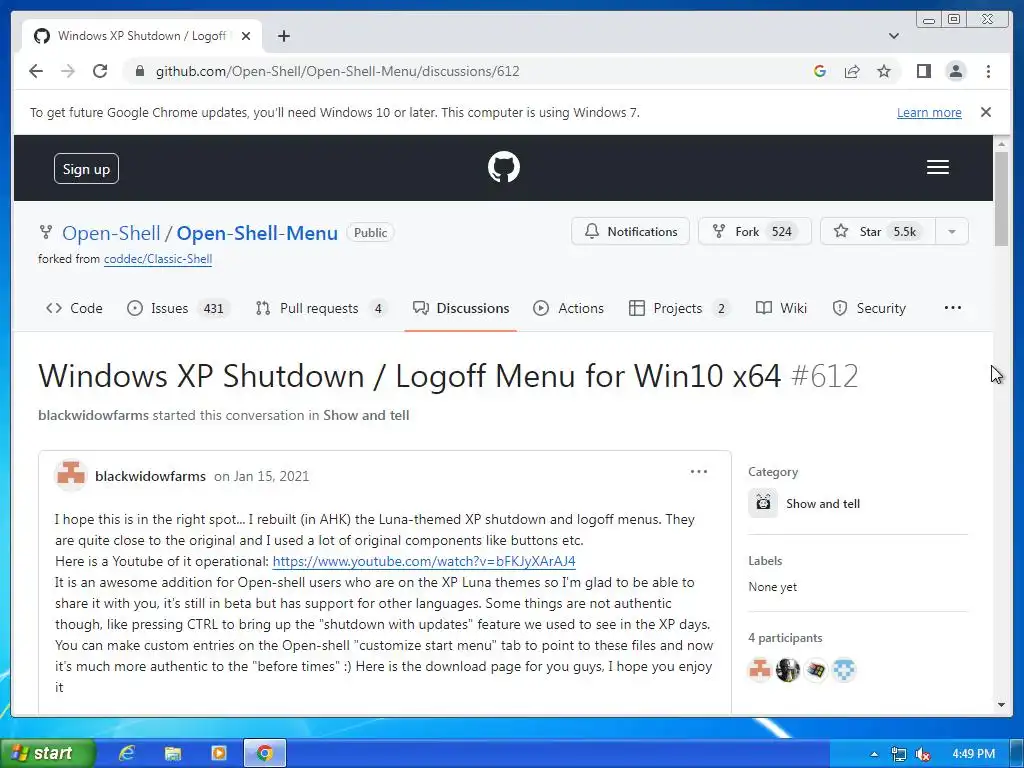The image size is (1024, 768).
Task: Click the blackwidowfarms avatar in post
Action: point(71,475)
